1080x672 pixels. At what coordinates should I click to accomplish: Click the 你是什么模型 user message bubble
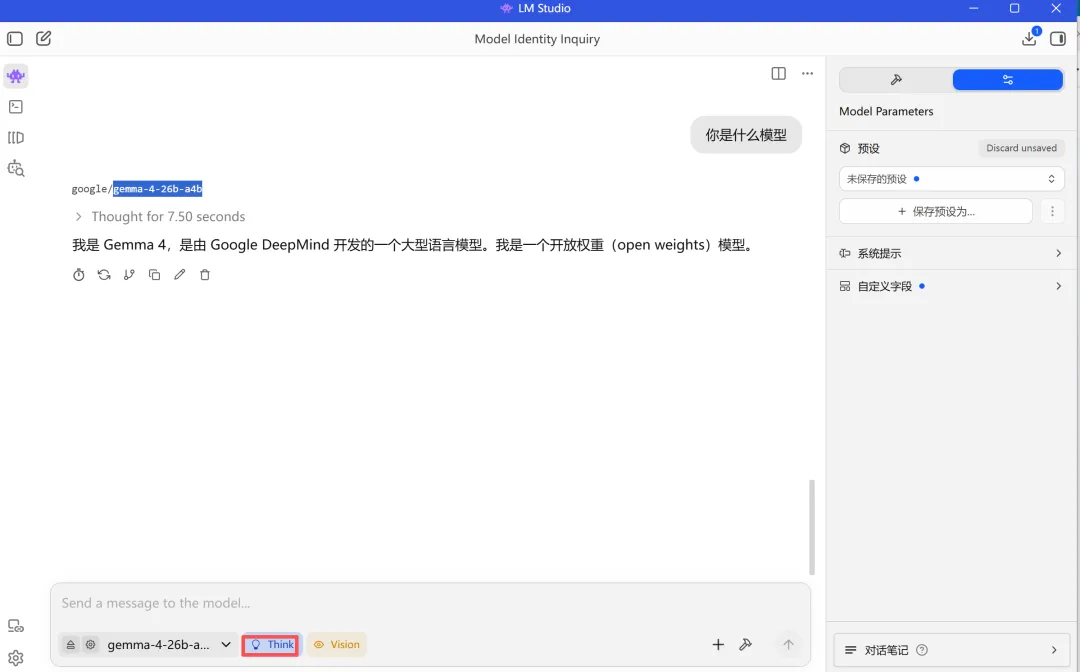[746, 135]
